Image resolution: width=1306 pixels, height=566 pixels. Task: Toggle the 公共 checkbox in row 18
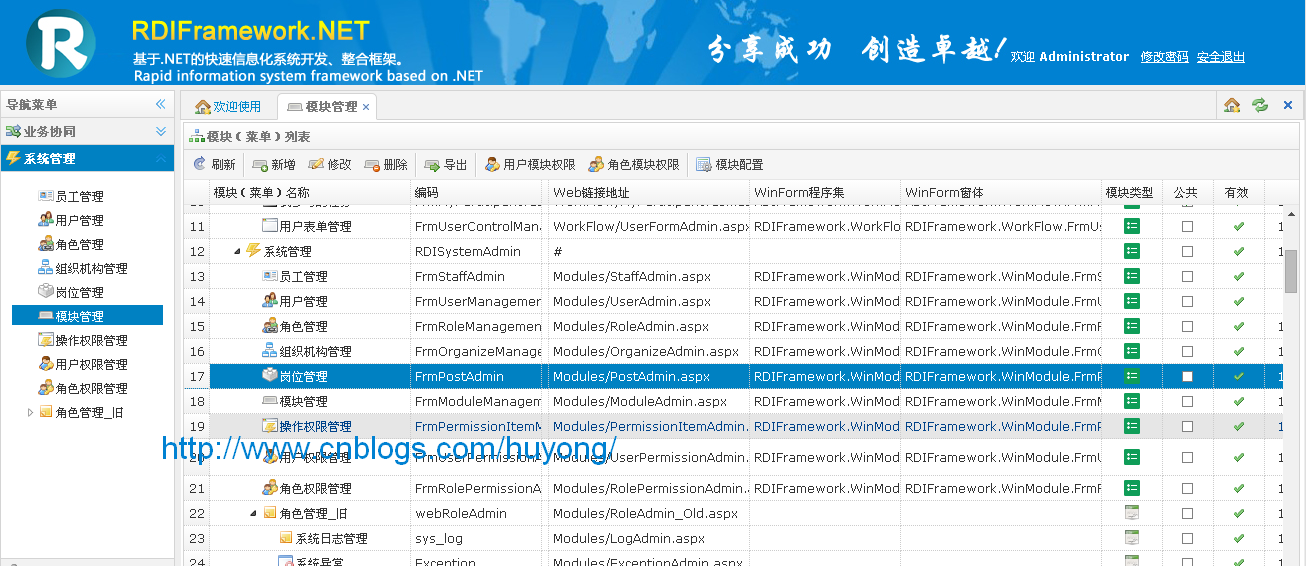(1187, 402)
